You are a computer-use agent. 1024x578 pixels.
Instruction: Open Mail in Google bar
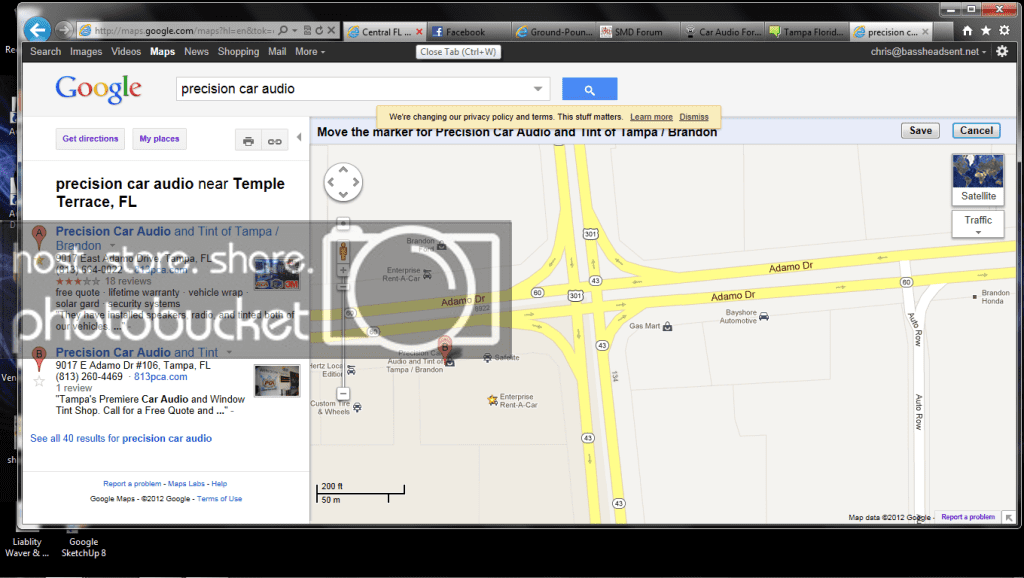coord(277,52)
